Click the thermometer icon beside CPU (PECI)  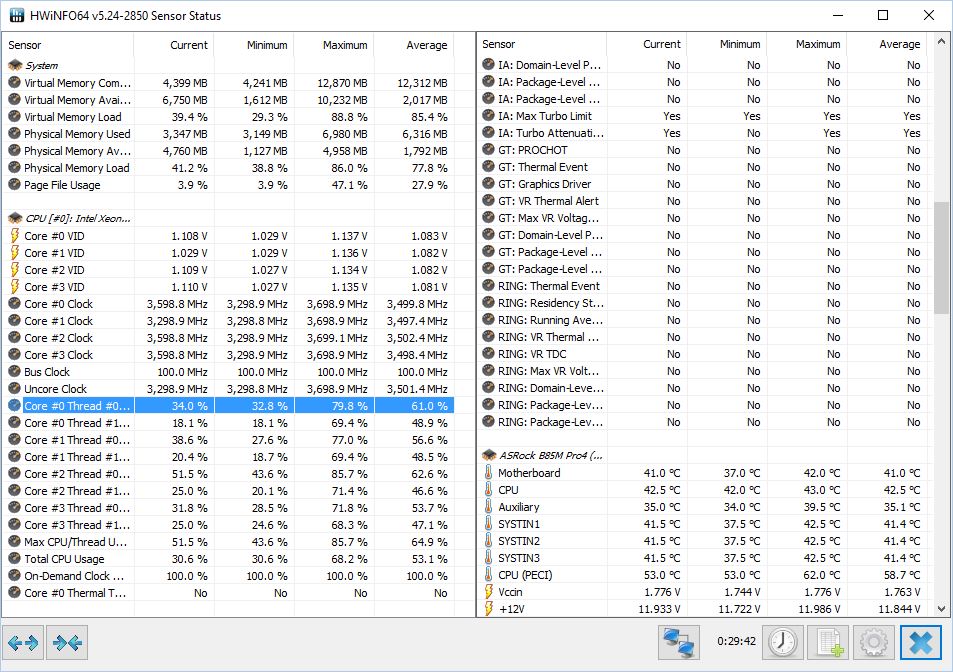[489, 575]
